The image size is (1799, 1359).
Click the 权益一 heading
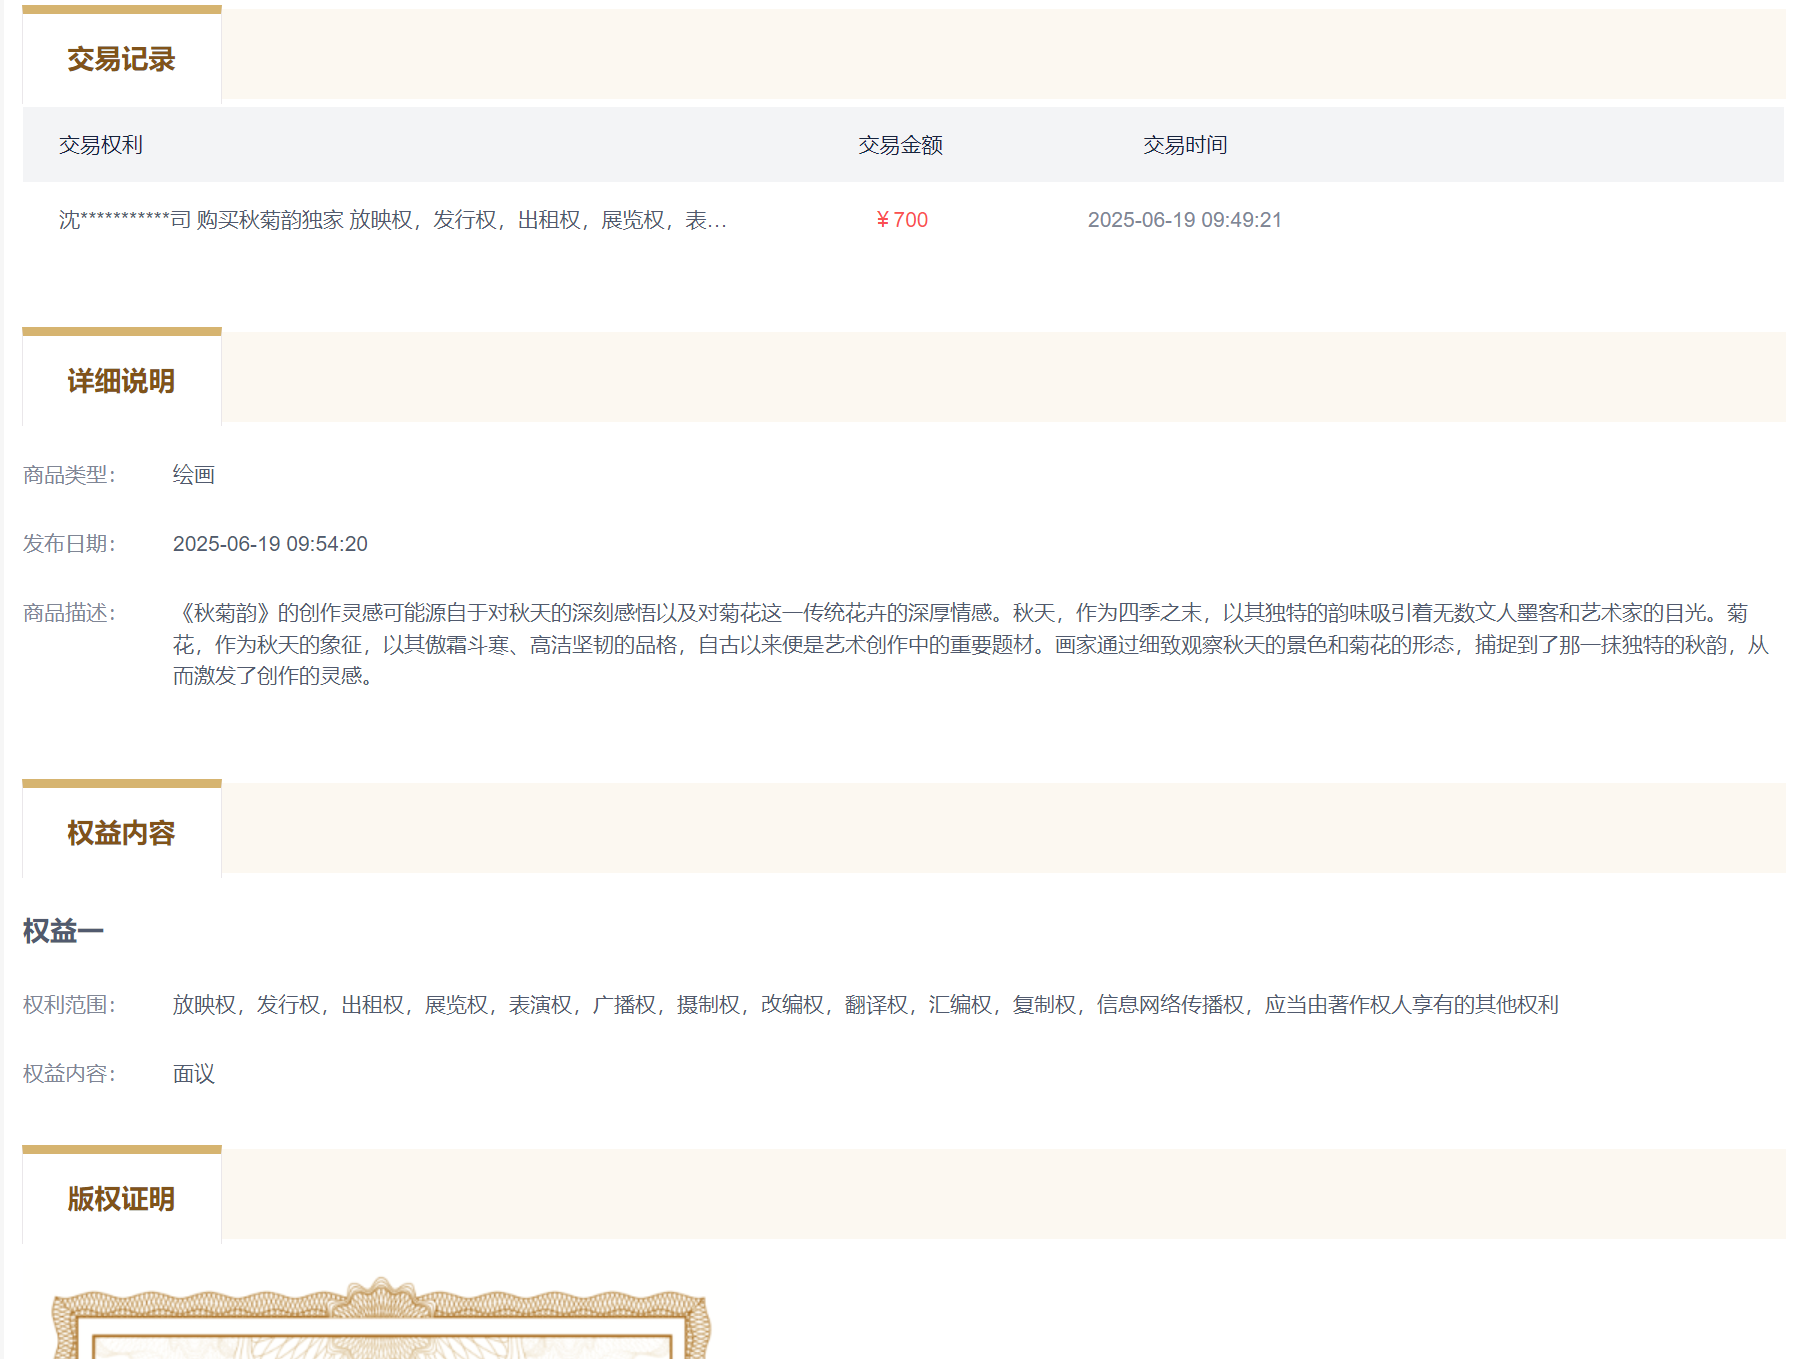point(63,931)
